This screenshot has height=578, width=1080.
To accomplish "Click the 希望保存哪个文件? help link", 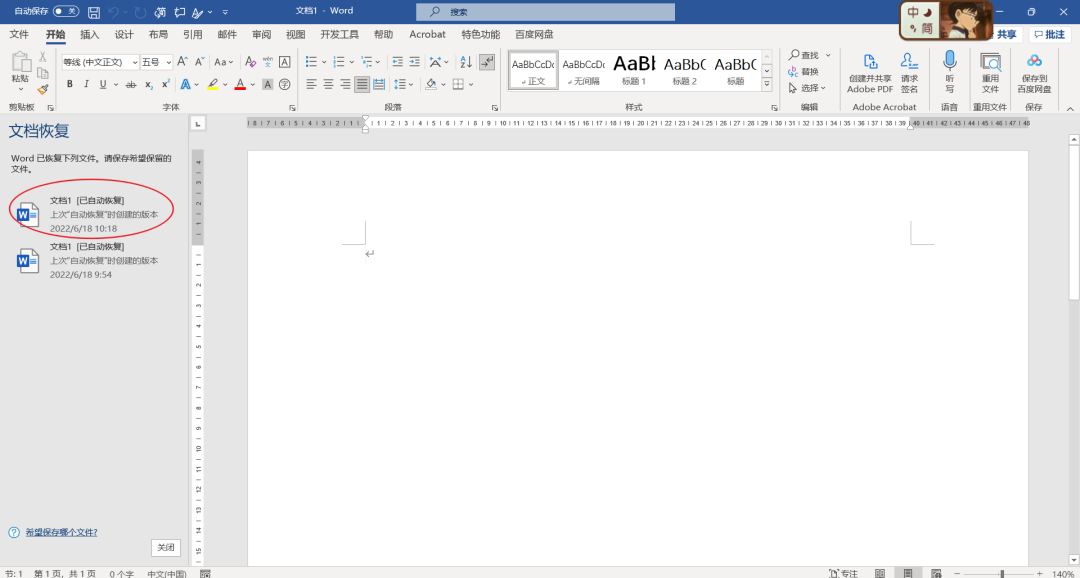I will coord(61,532).
